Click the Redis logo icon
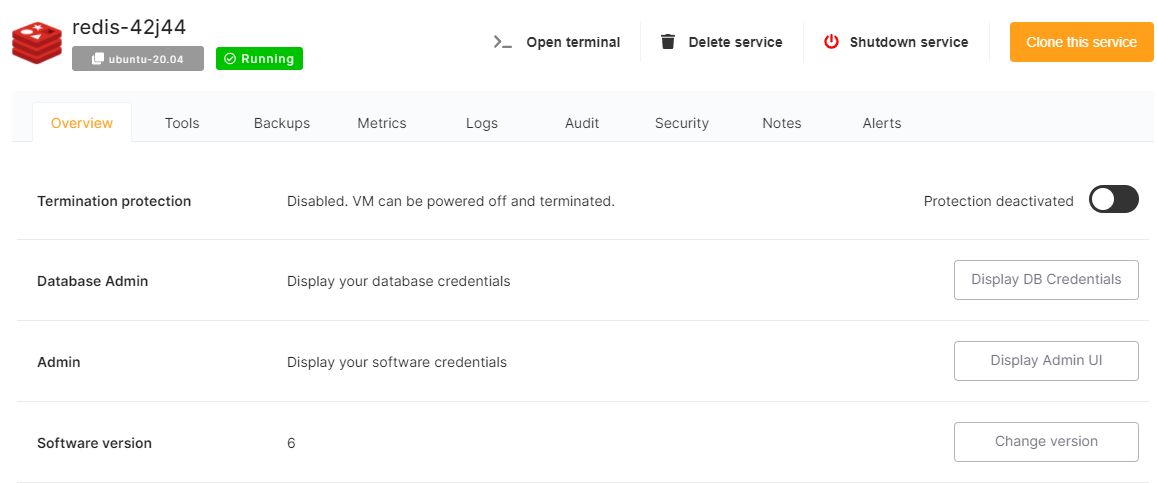 [x=36, y=41]
